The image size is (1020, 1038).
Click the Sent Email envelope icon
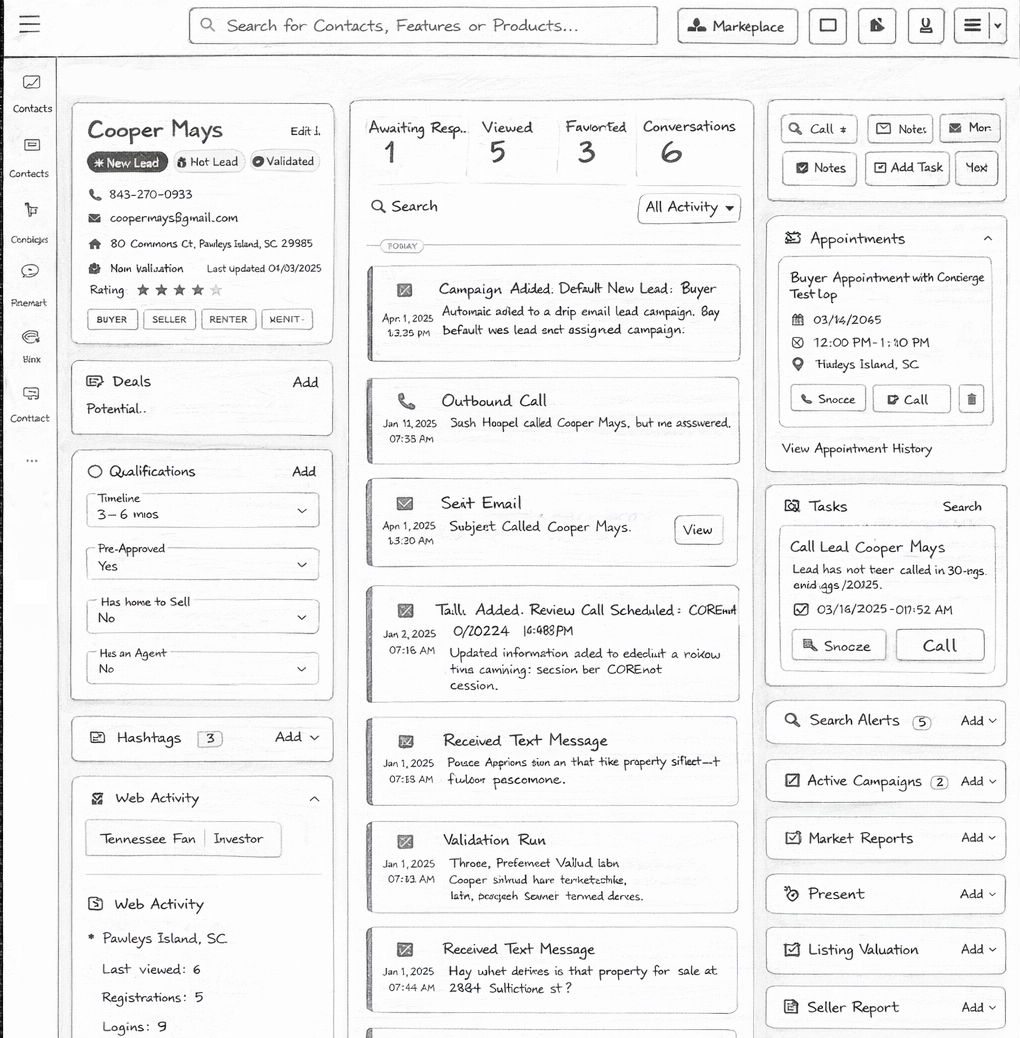pos(404,504)
